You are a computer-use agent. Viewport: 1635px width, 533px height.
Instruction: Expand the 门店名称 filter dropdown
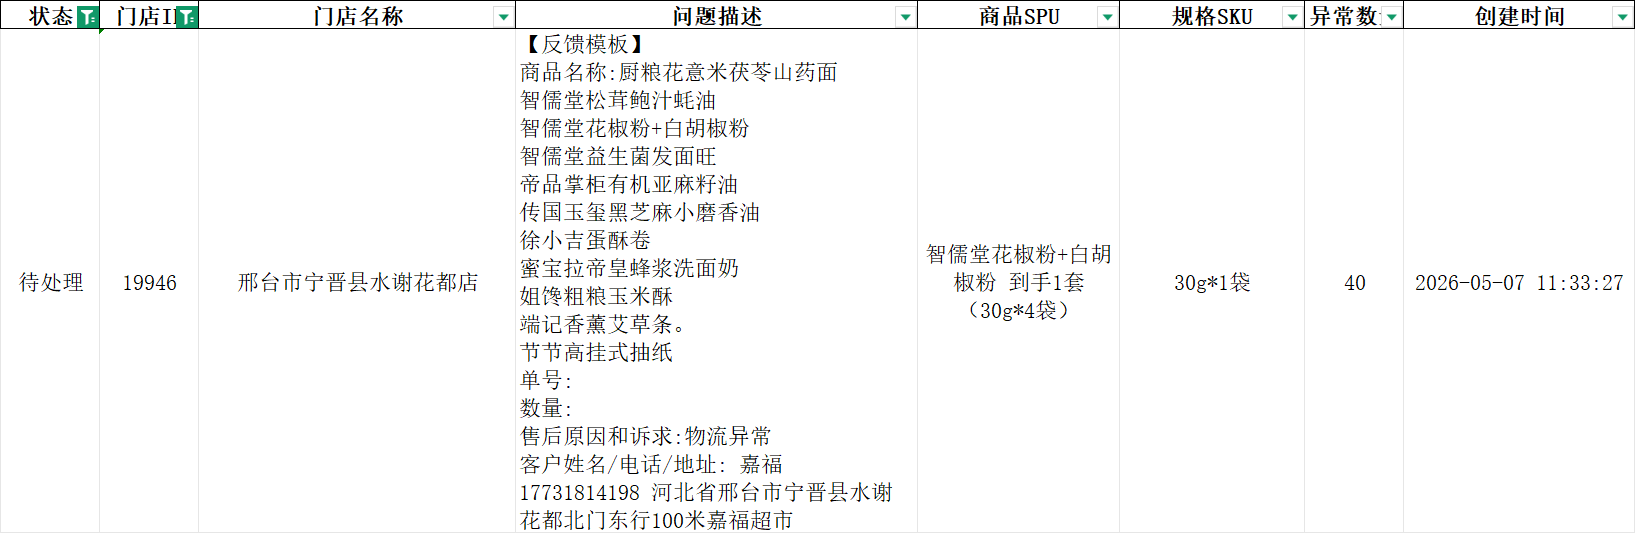pos(503,17)
